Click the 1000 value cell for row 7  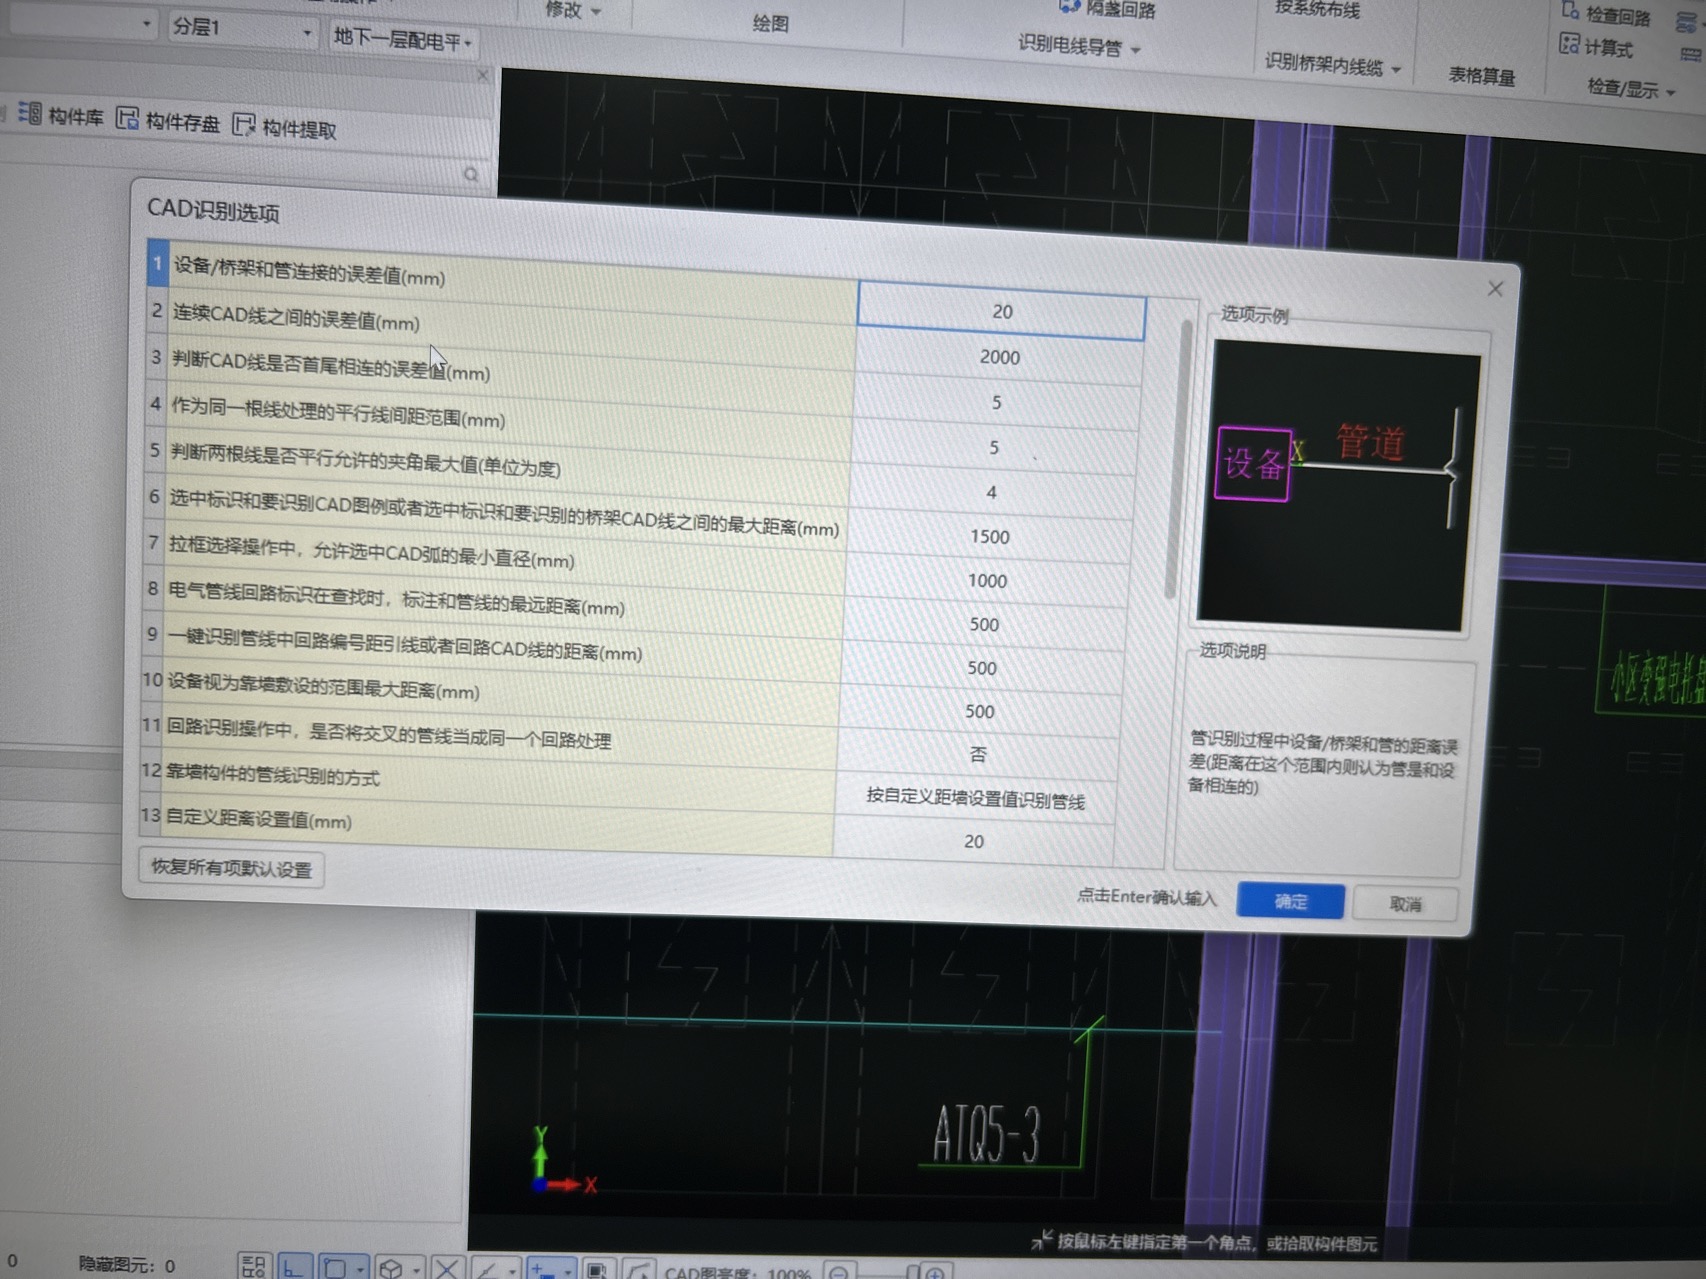pos(986,580)
